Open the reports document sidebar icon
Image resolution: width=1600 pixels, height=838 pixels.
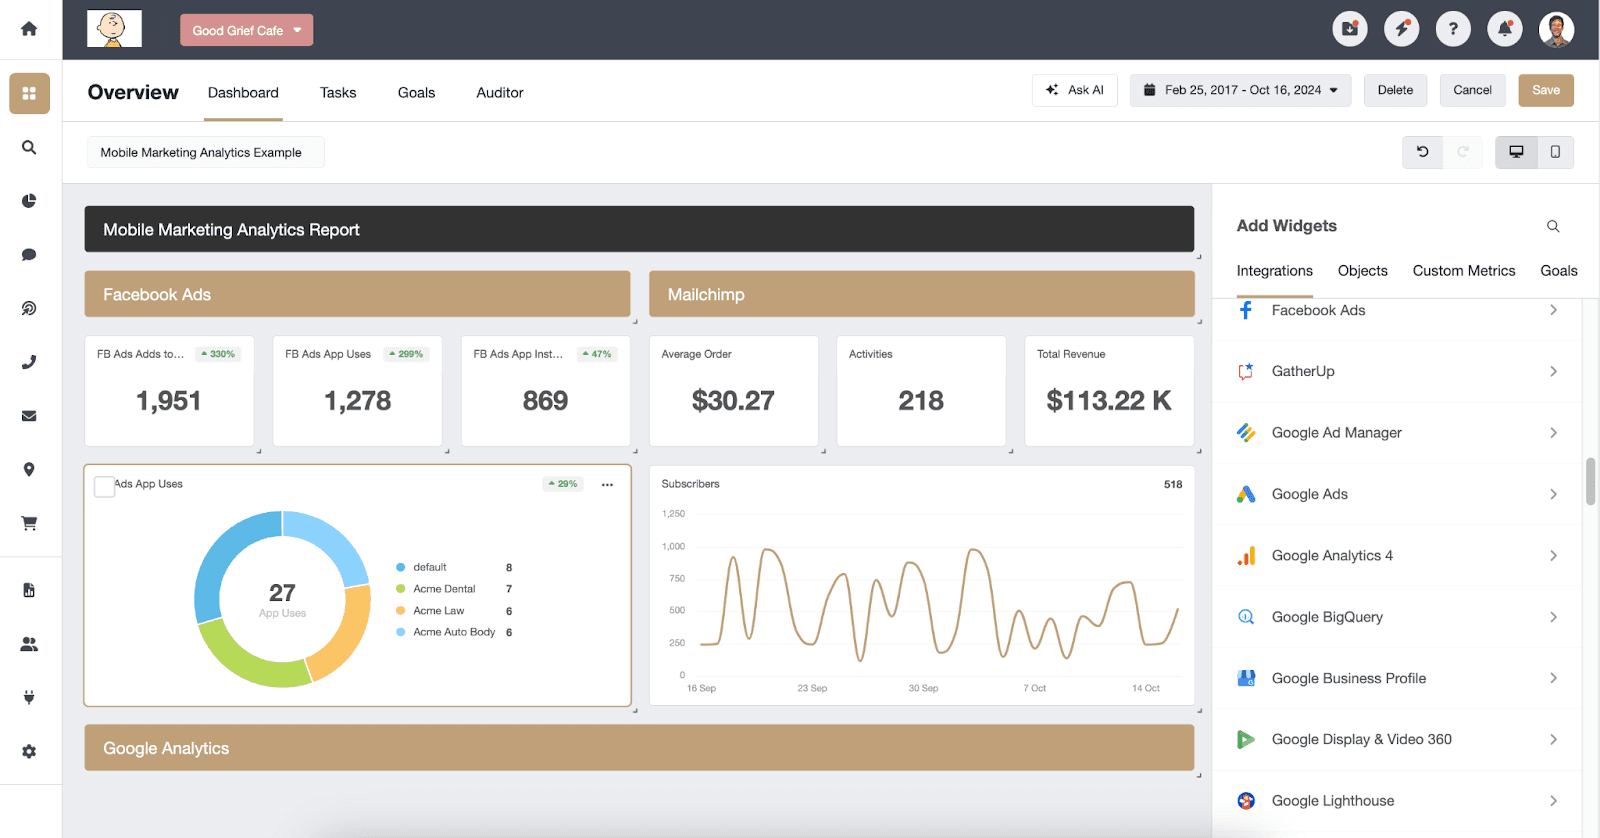tap(29, 590)
